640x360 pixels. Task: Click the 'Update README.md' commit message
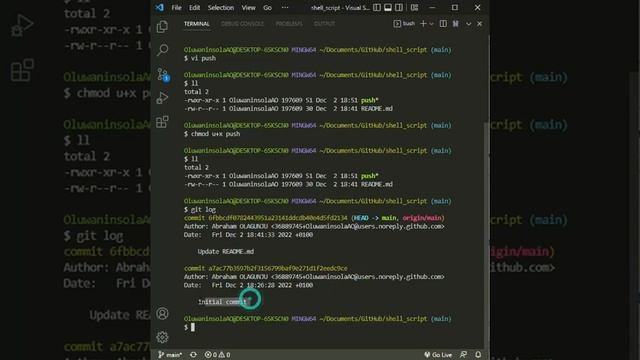(x=226, y=251)
